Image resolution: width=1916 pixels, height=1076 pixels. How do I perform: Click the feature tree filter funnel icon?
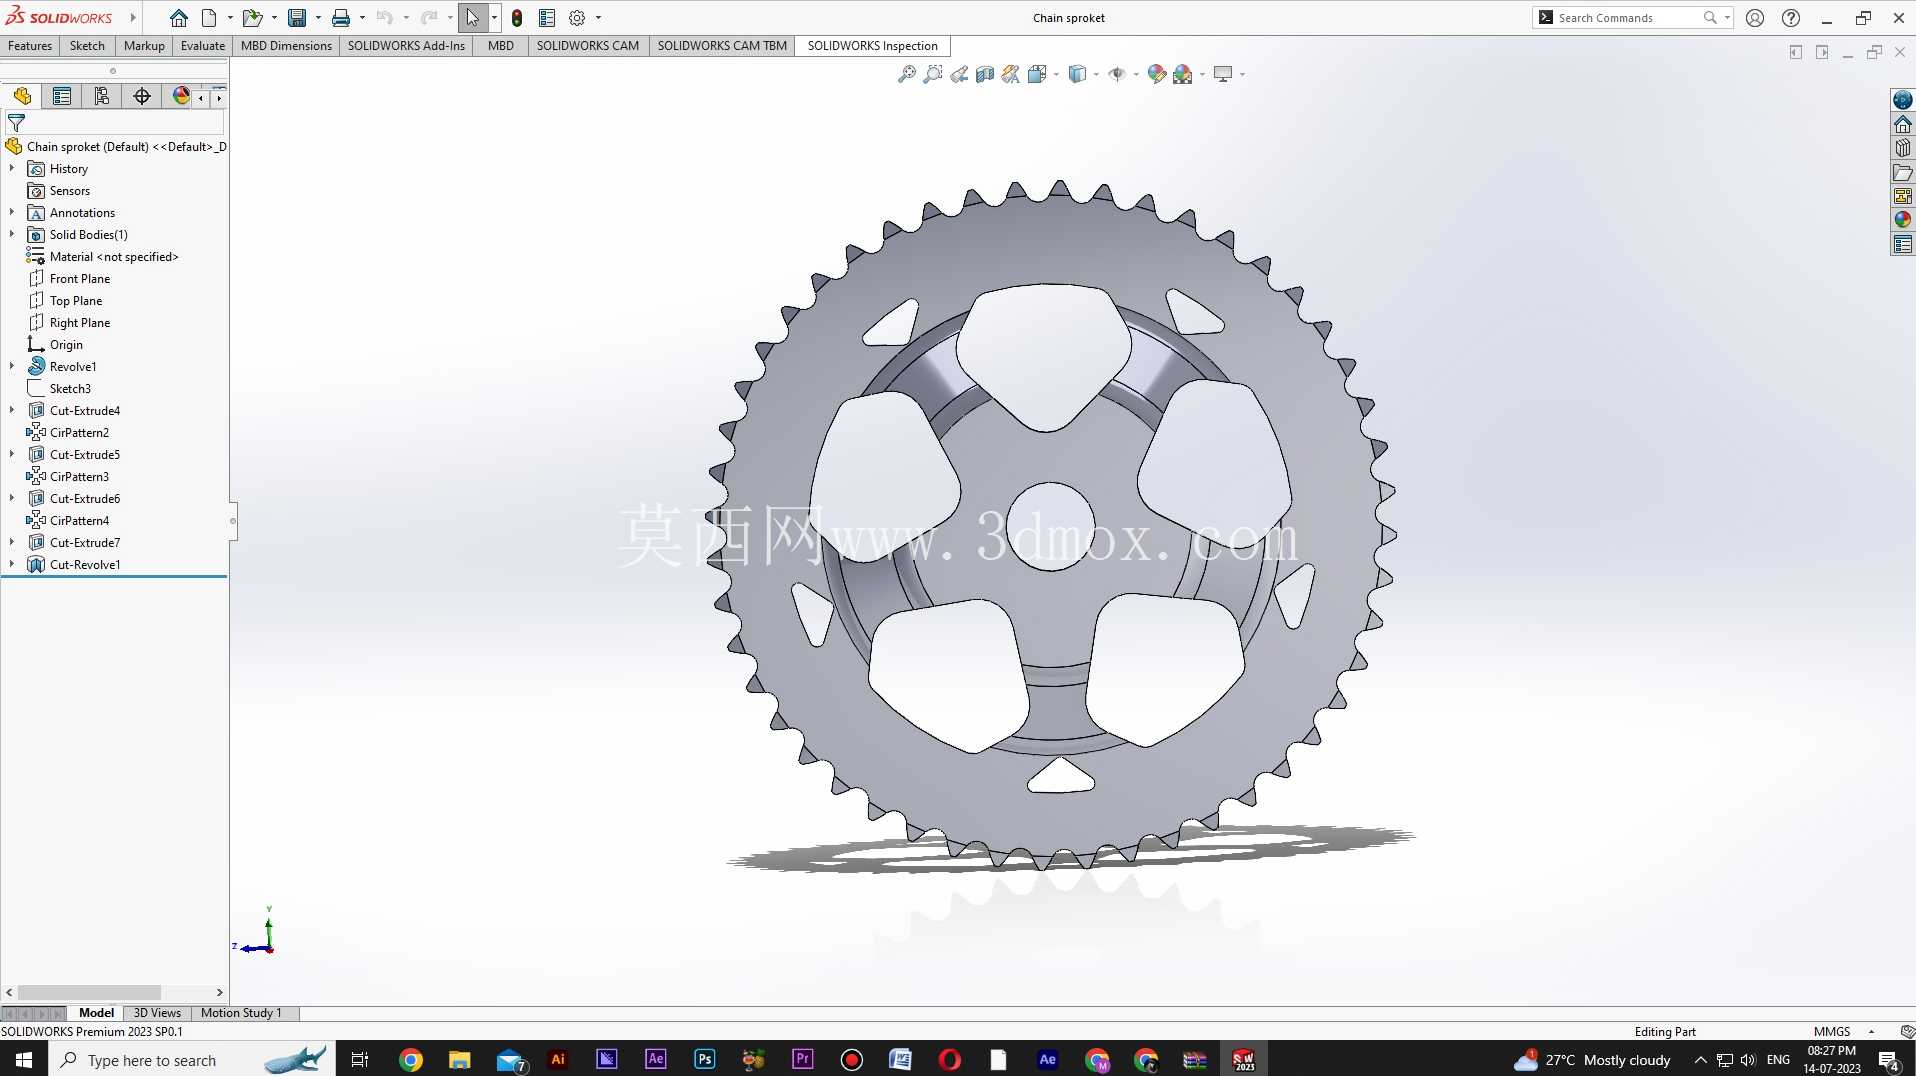click(16, 123)
